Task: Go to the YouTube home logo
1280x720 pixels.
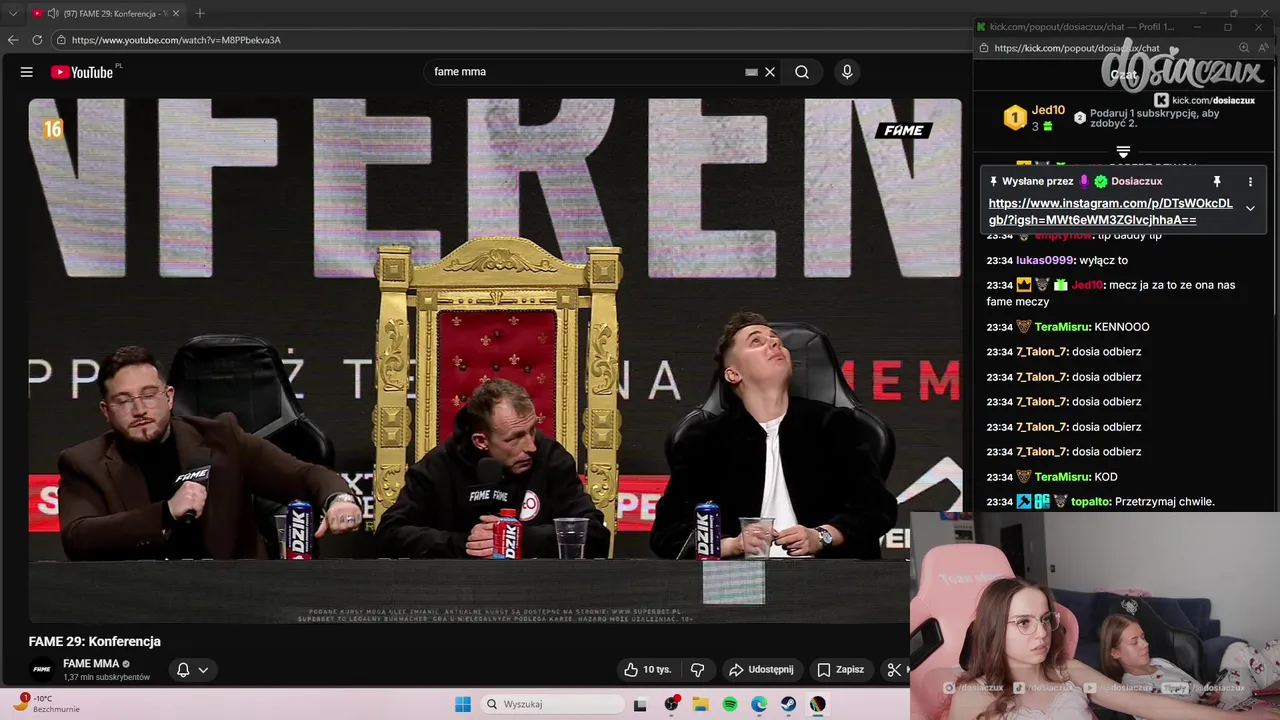Action: [x=82, y=72]
